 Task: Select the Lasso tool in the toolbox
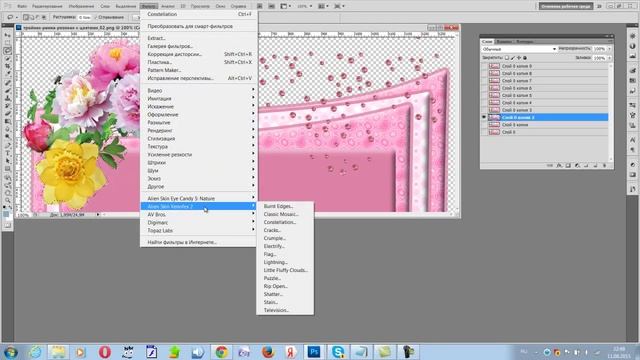[x=7, y=51]
